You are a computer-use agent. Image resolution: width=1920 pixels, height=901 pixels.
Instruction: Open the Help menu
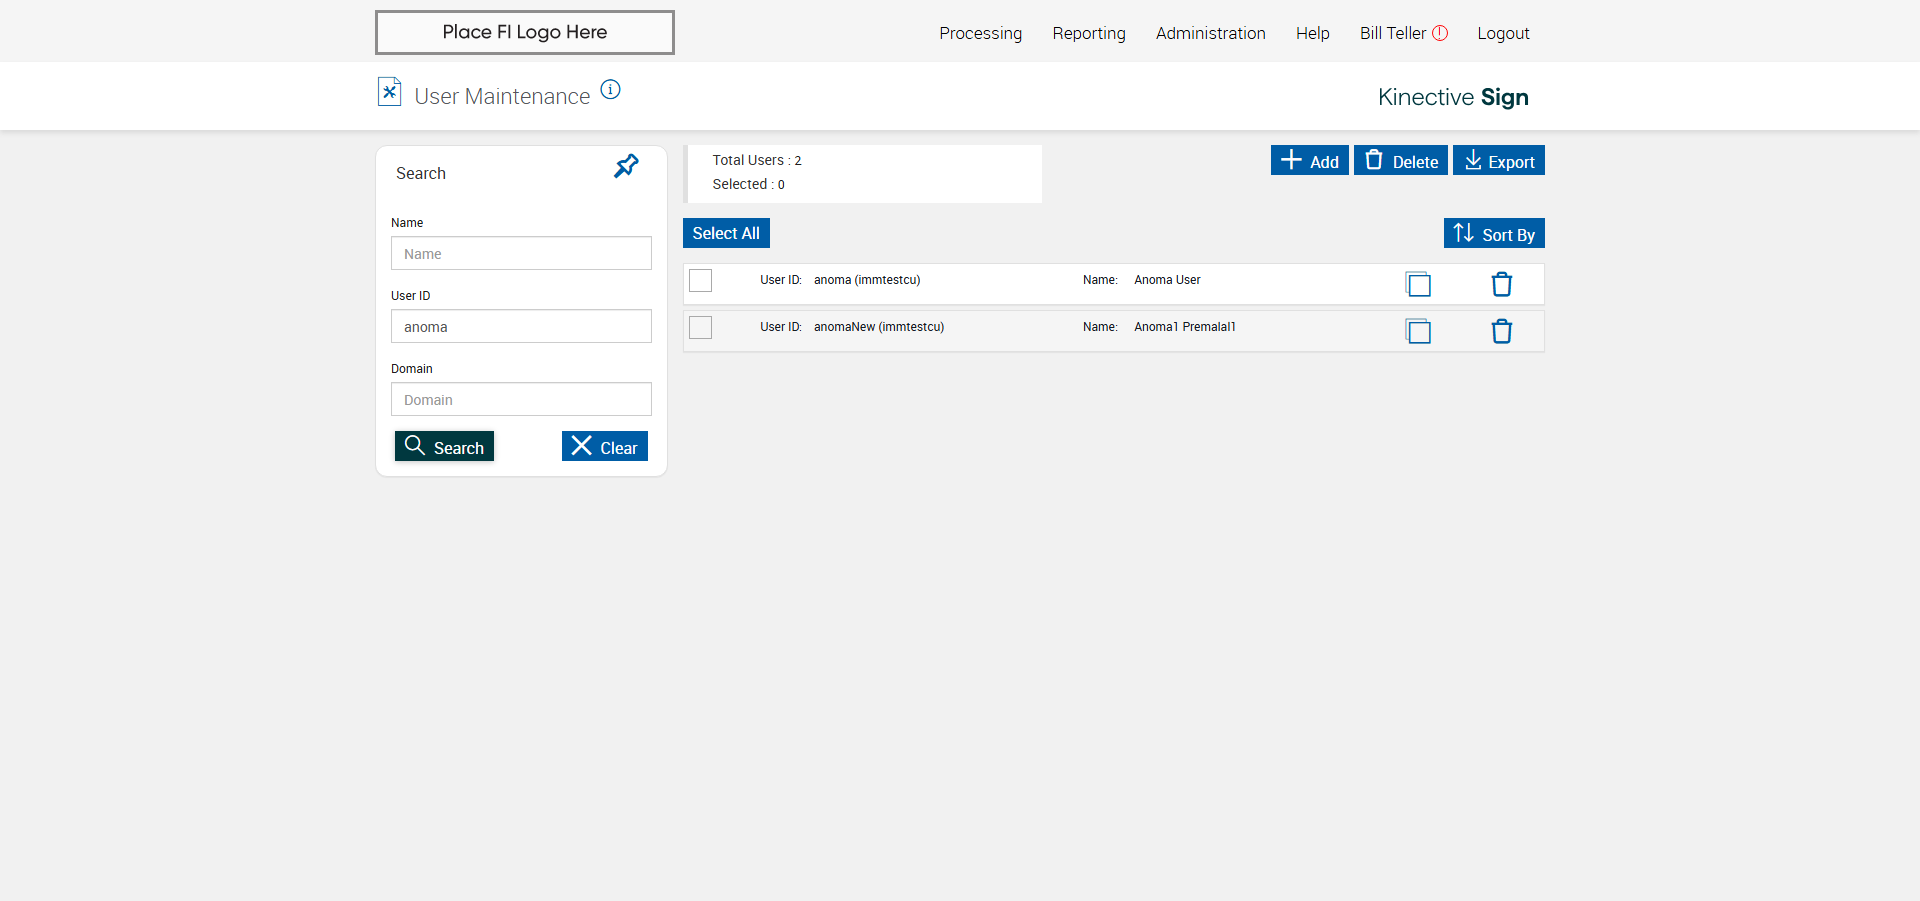1312,33
